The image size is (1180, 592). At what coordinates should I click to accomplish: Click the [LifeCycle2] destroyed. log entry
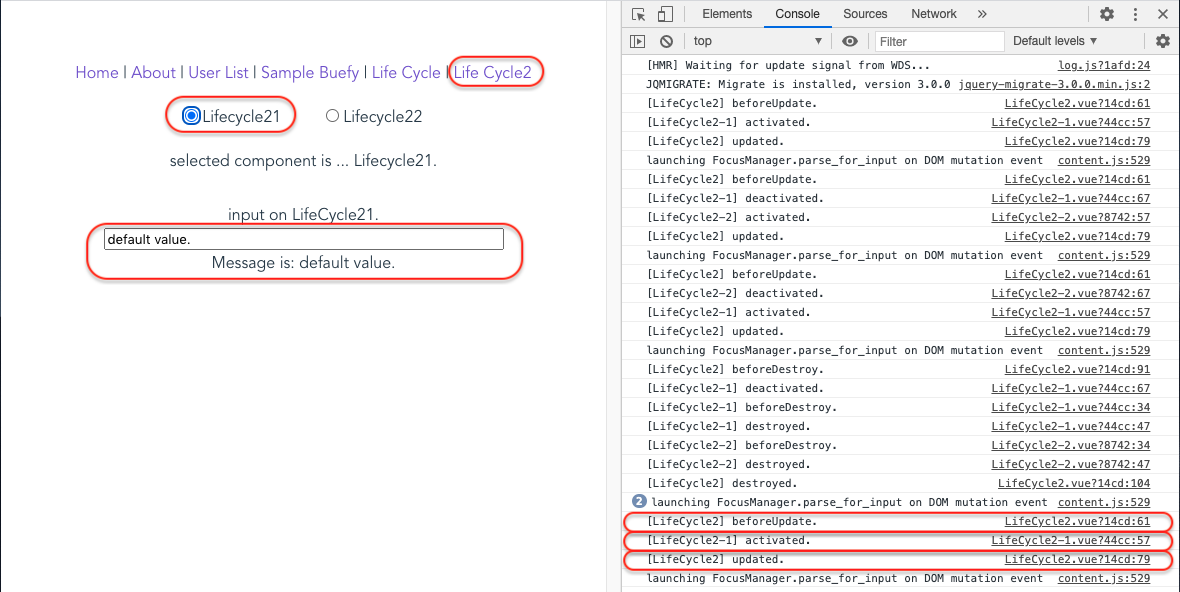(x=722, y=483)
